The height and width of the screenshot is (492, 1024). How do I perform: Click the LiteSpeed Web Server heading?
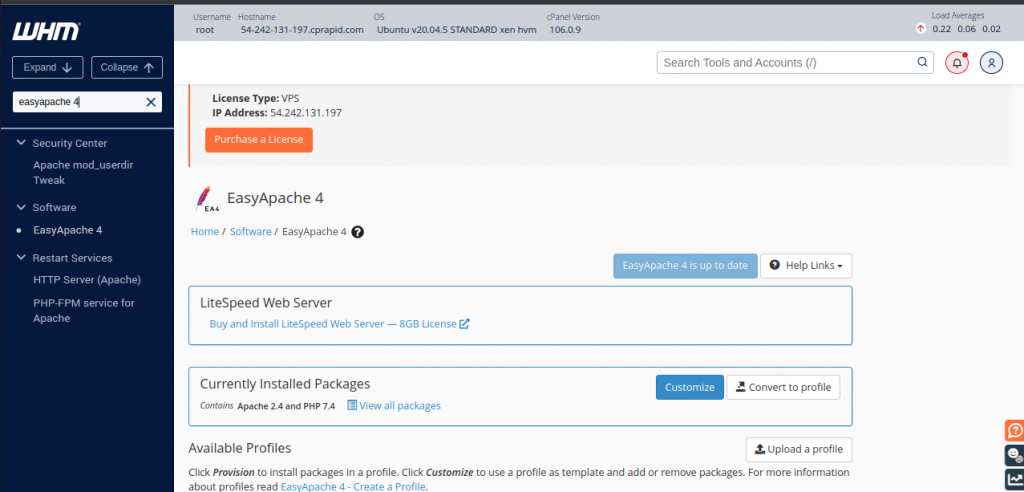(x=266, y=303)
